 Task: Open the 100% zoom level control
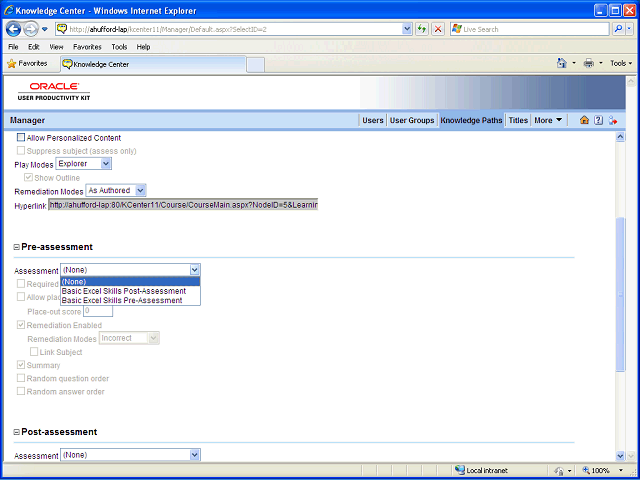[603, 470]
